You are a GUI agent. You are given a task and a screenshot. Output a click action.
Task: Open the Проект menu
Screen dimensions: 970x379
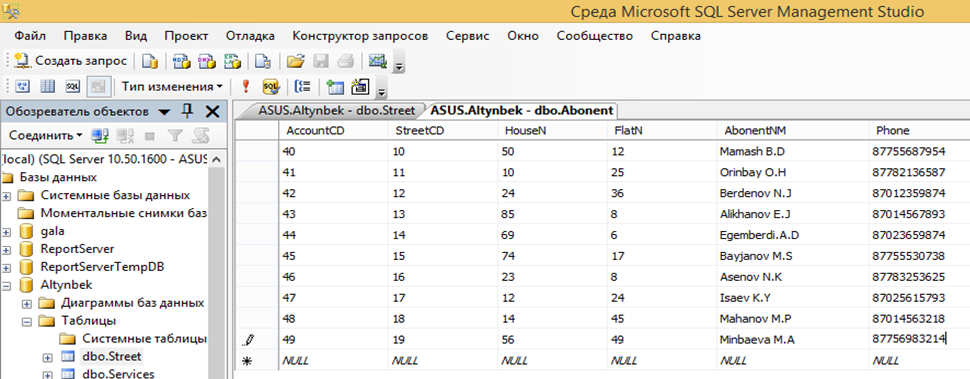[186, 36]
